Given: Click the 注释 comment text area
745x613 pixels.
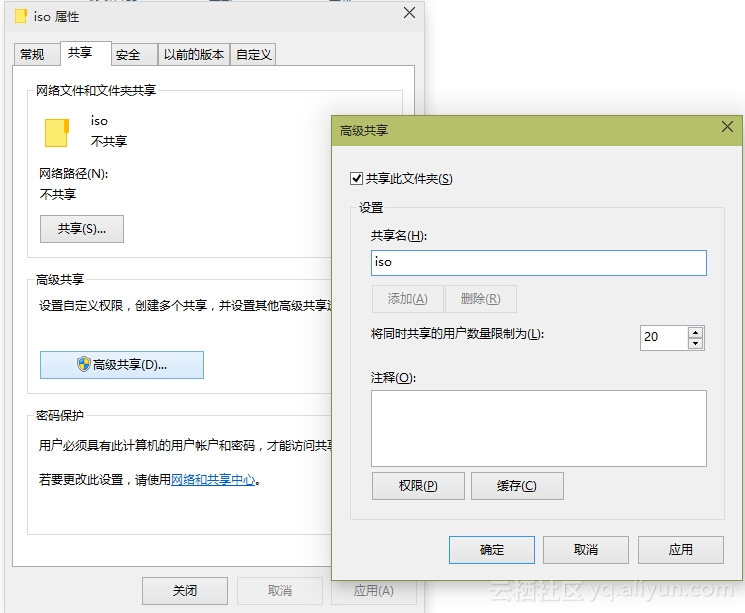Looking at the screenshot, I should (538, 428).
